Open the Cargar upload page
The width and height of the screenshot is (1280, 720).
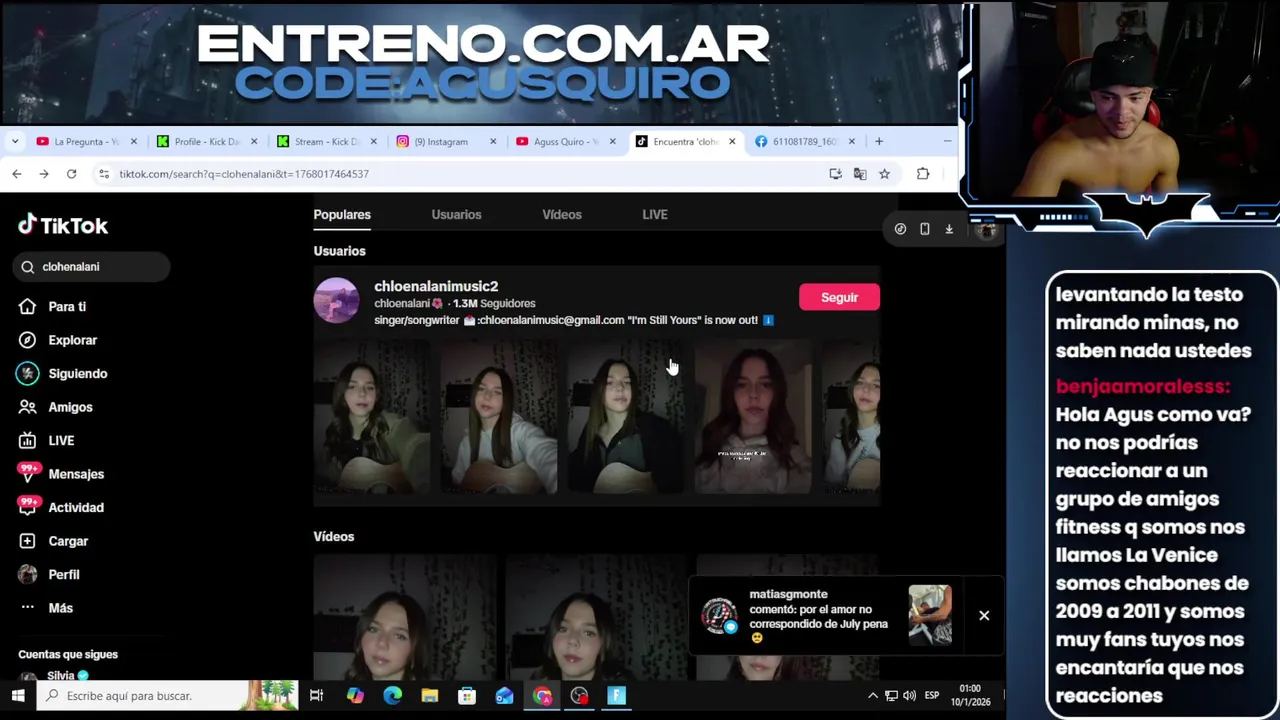tap(68, 541)
